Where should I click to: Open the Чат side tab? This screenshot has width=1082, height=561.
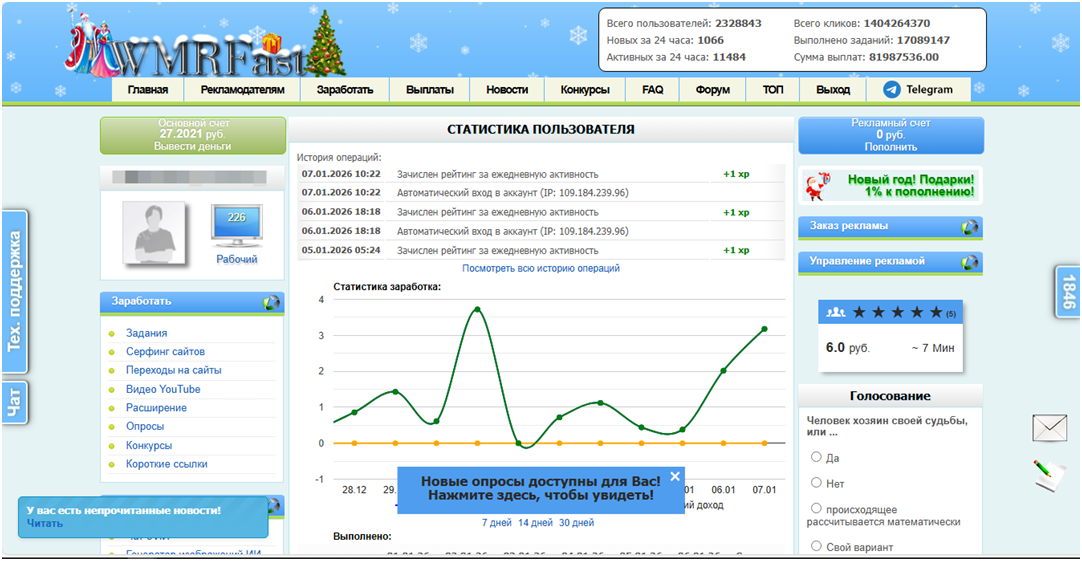14,402
